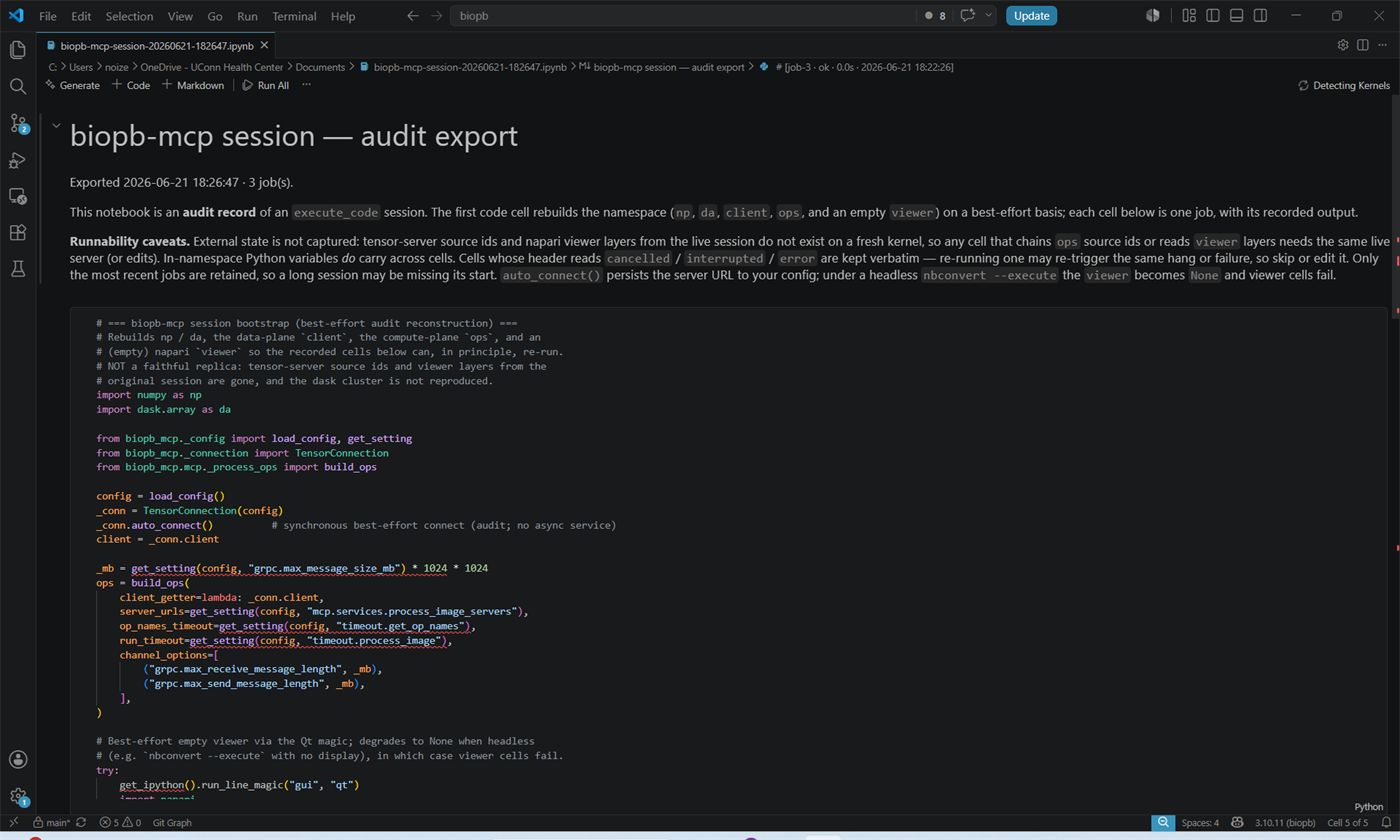Image resolution: width=1400 pixels, height=840 pixels.
Task: Click Spaces: 4 indentation setting
Action: coord(1200,823)
